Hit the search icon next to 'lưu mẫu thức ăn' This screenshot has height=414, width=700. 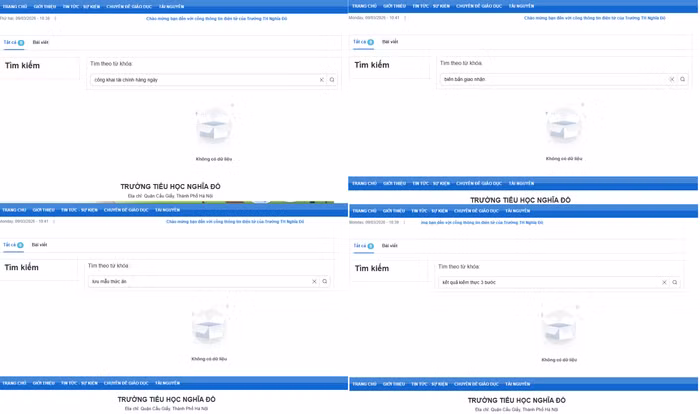pyautogui.click(x=325, y=282)
